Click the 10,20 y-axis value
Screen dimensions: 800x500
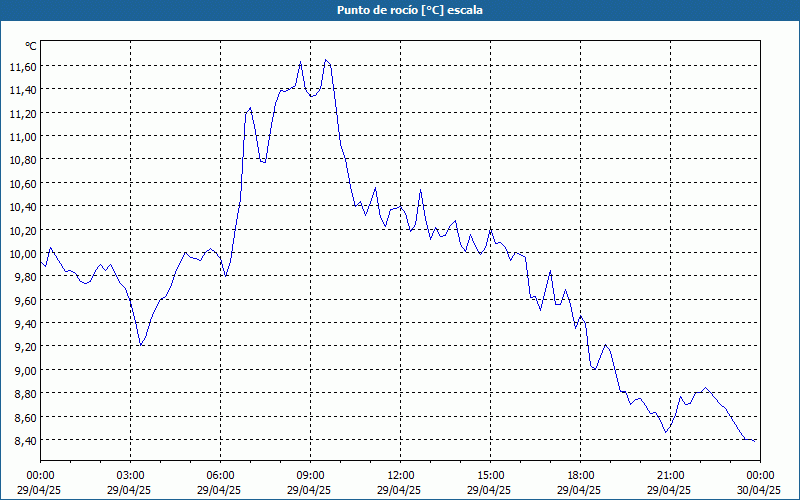click(23, 231)
